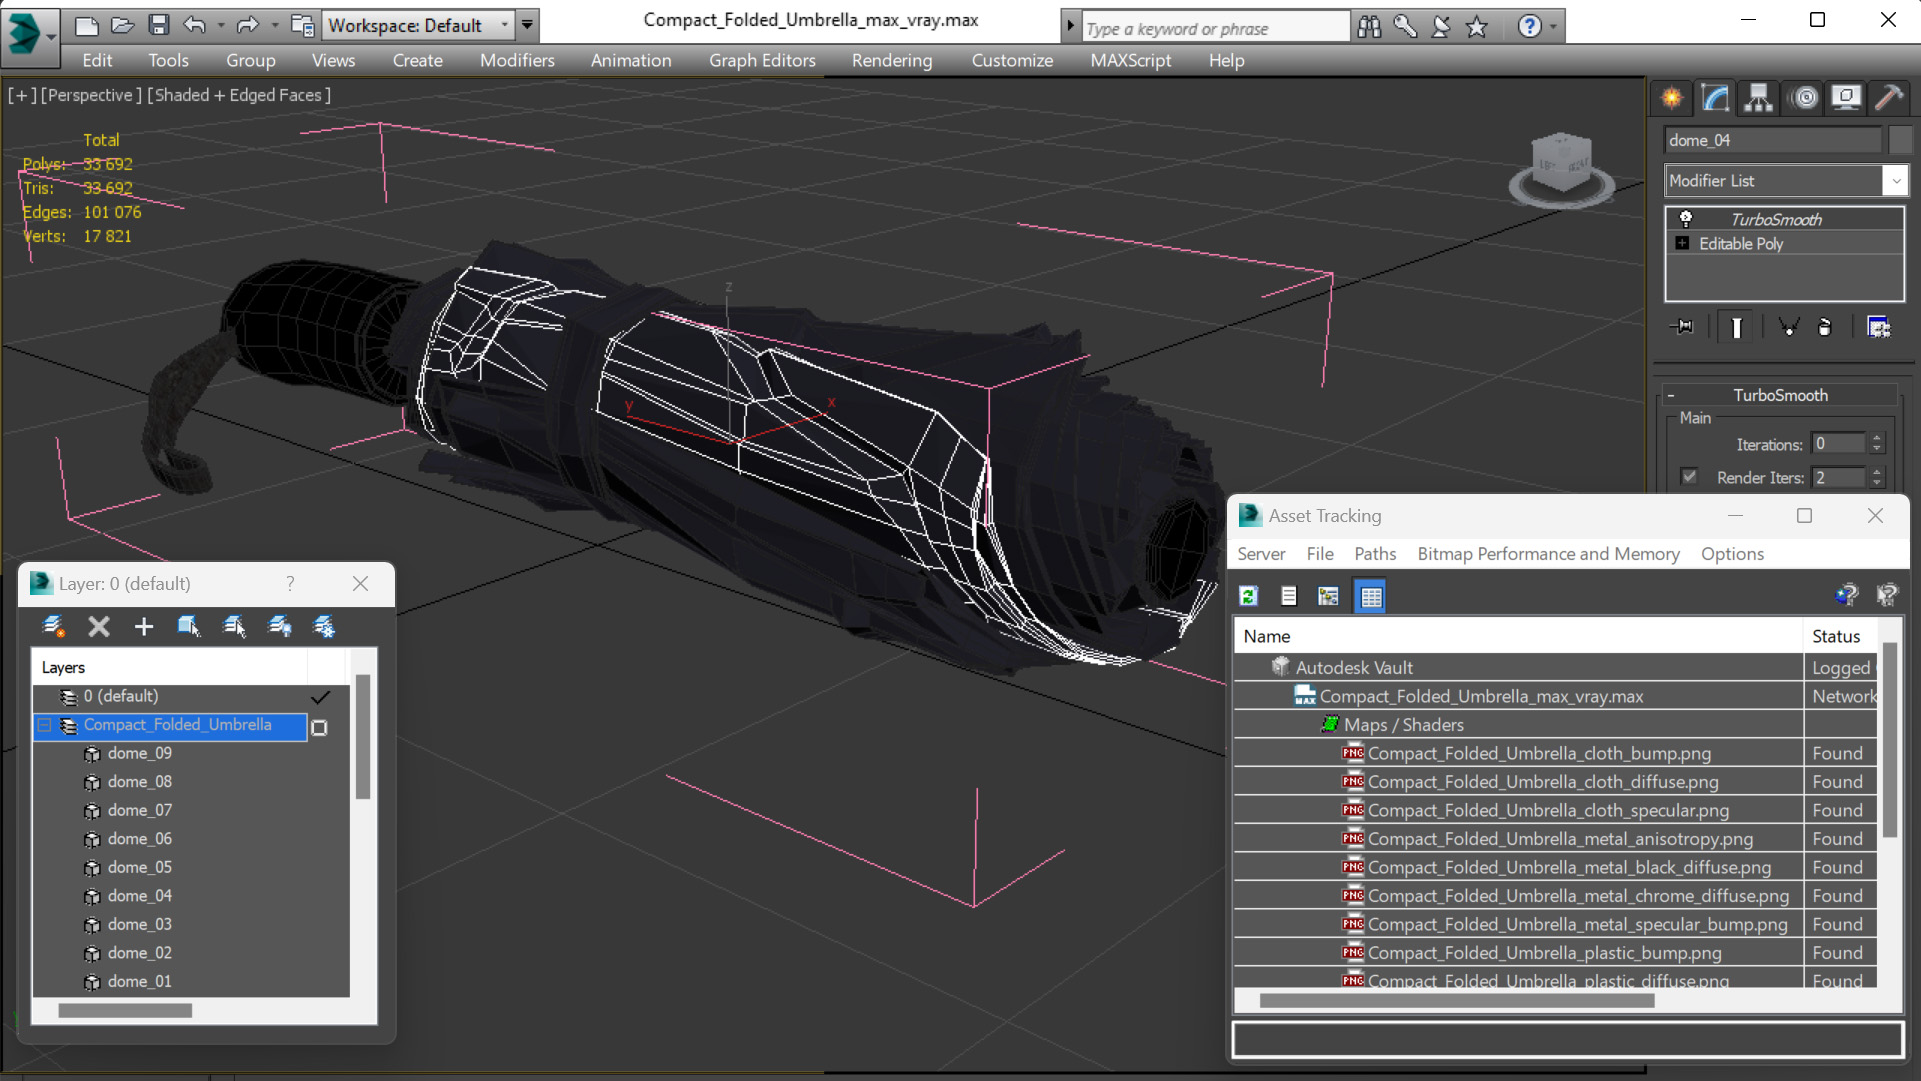Open the redo history dropdown arrow
Screen dimensions: 1921x1081
coord(274,25)
